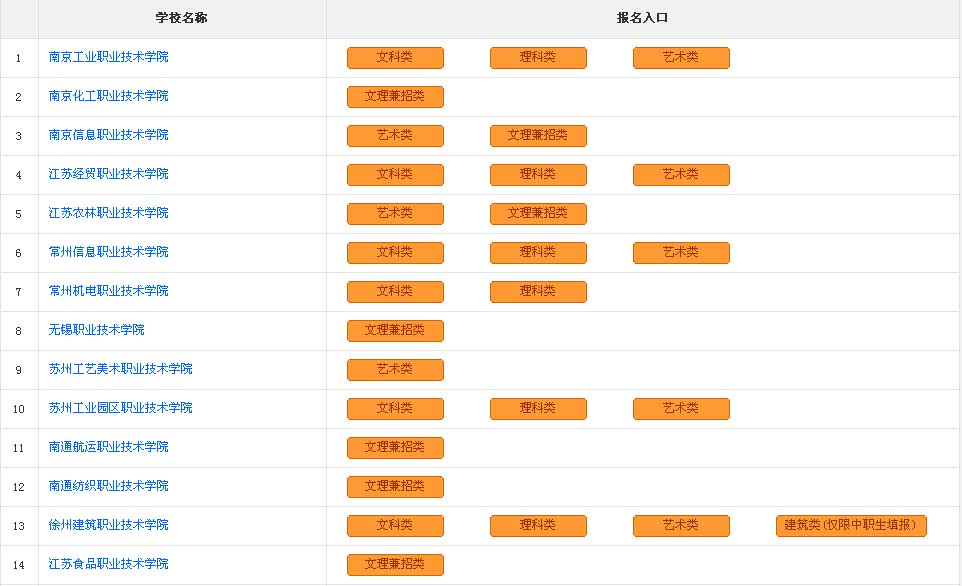Choose 理科类 for 常州机电职业技术学院
This screenshot has height=586, width=962.
pos(538,292)
